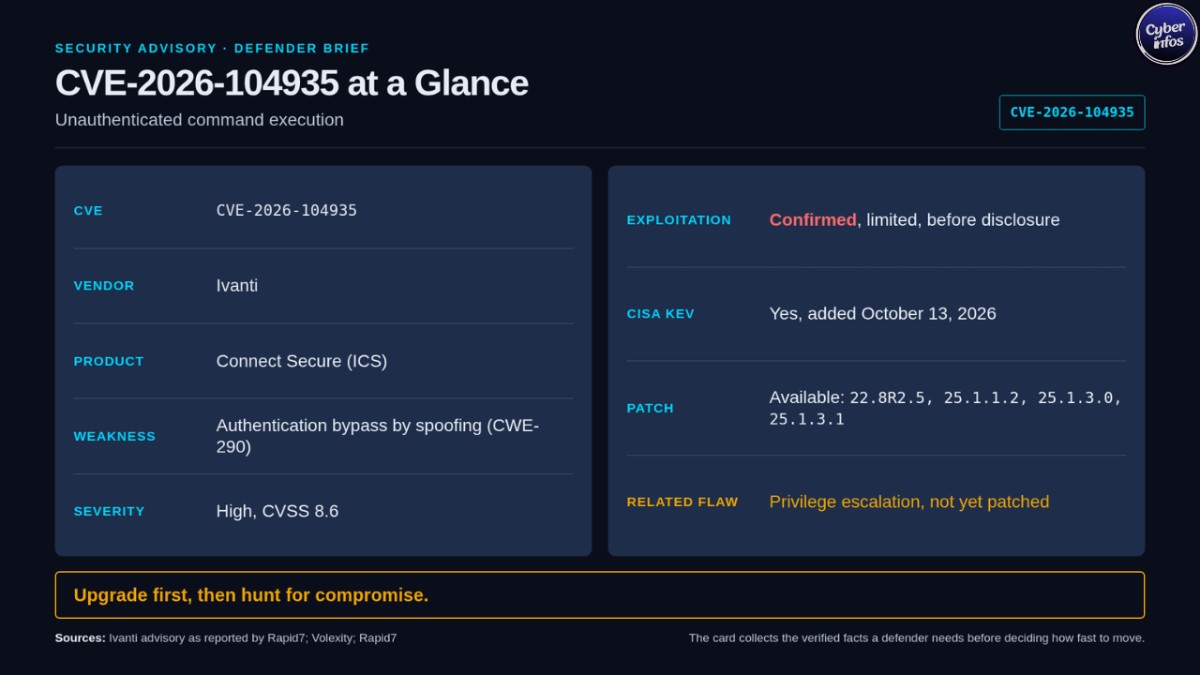
Task: Select the 'Ivanti' vendor value
Action: point(237,285)
